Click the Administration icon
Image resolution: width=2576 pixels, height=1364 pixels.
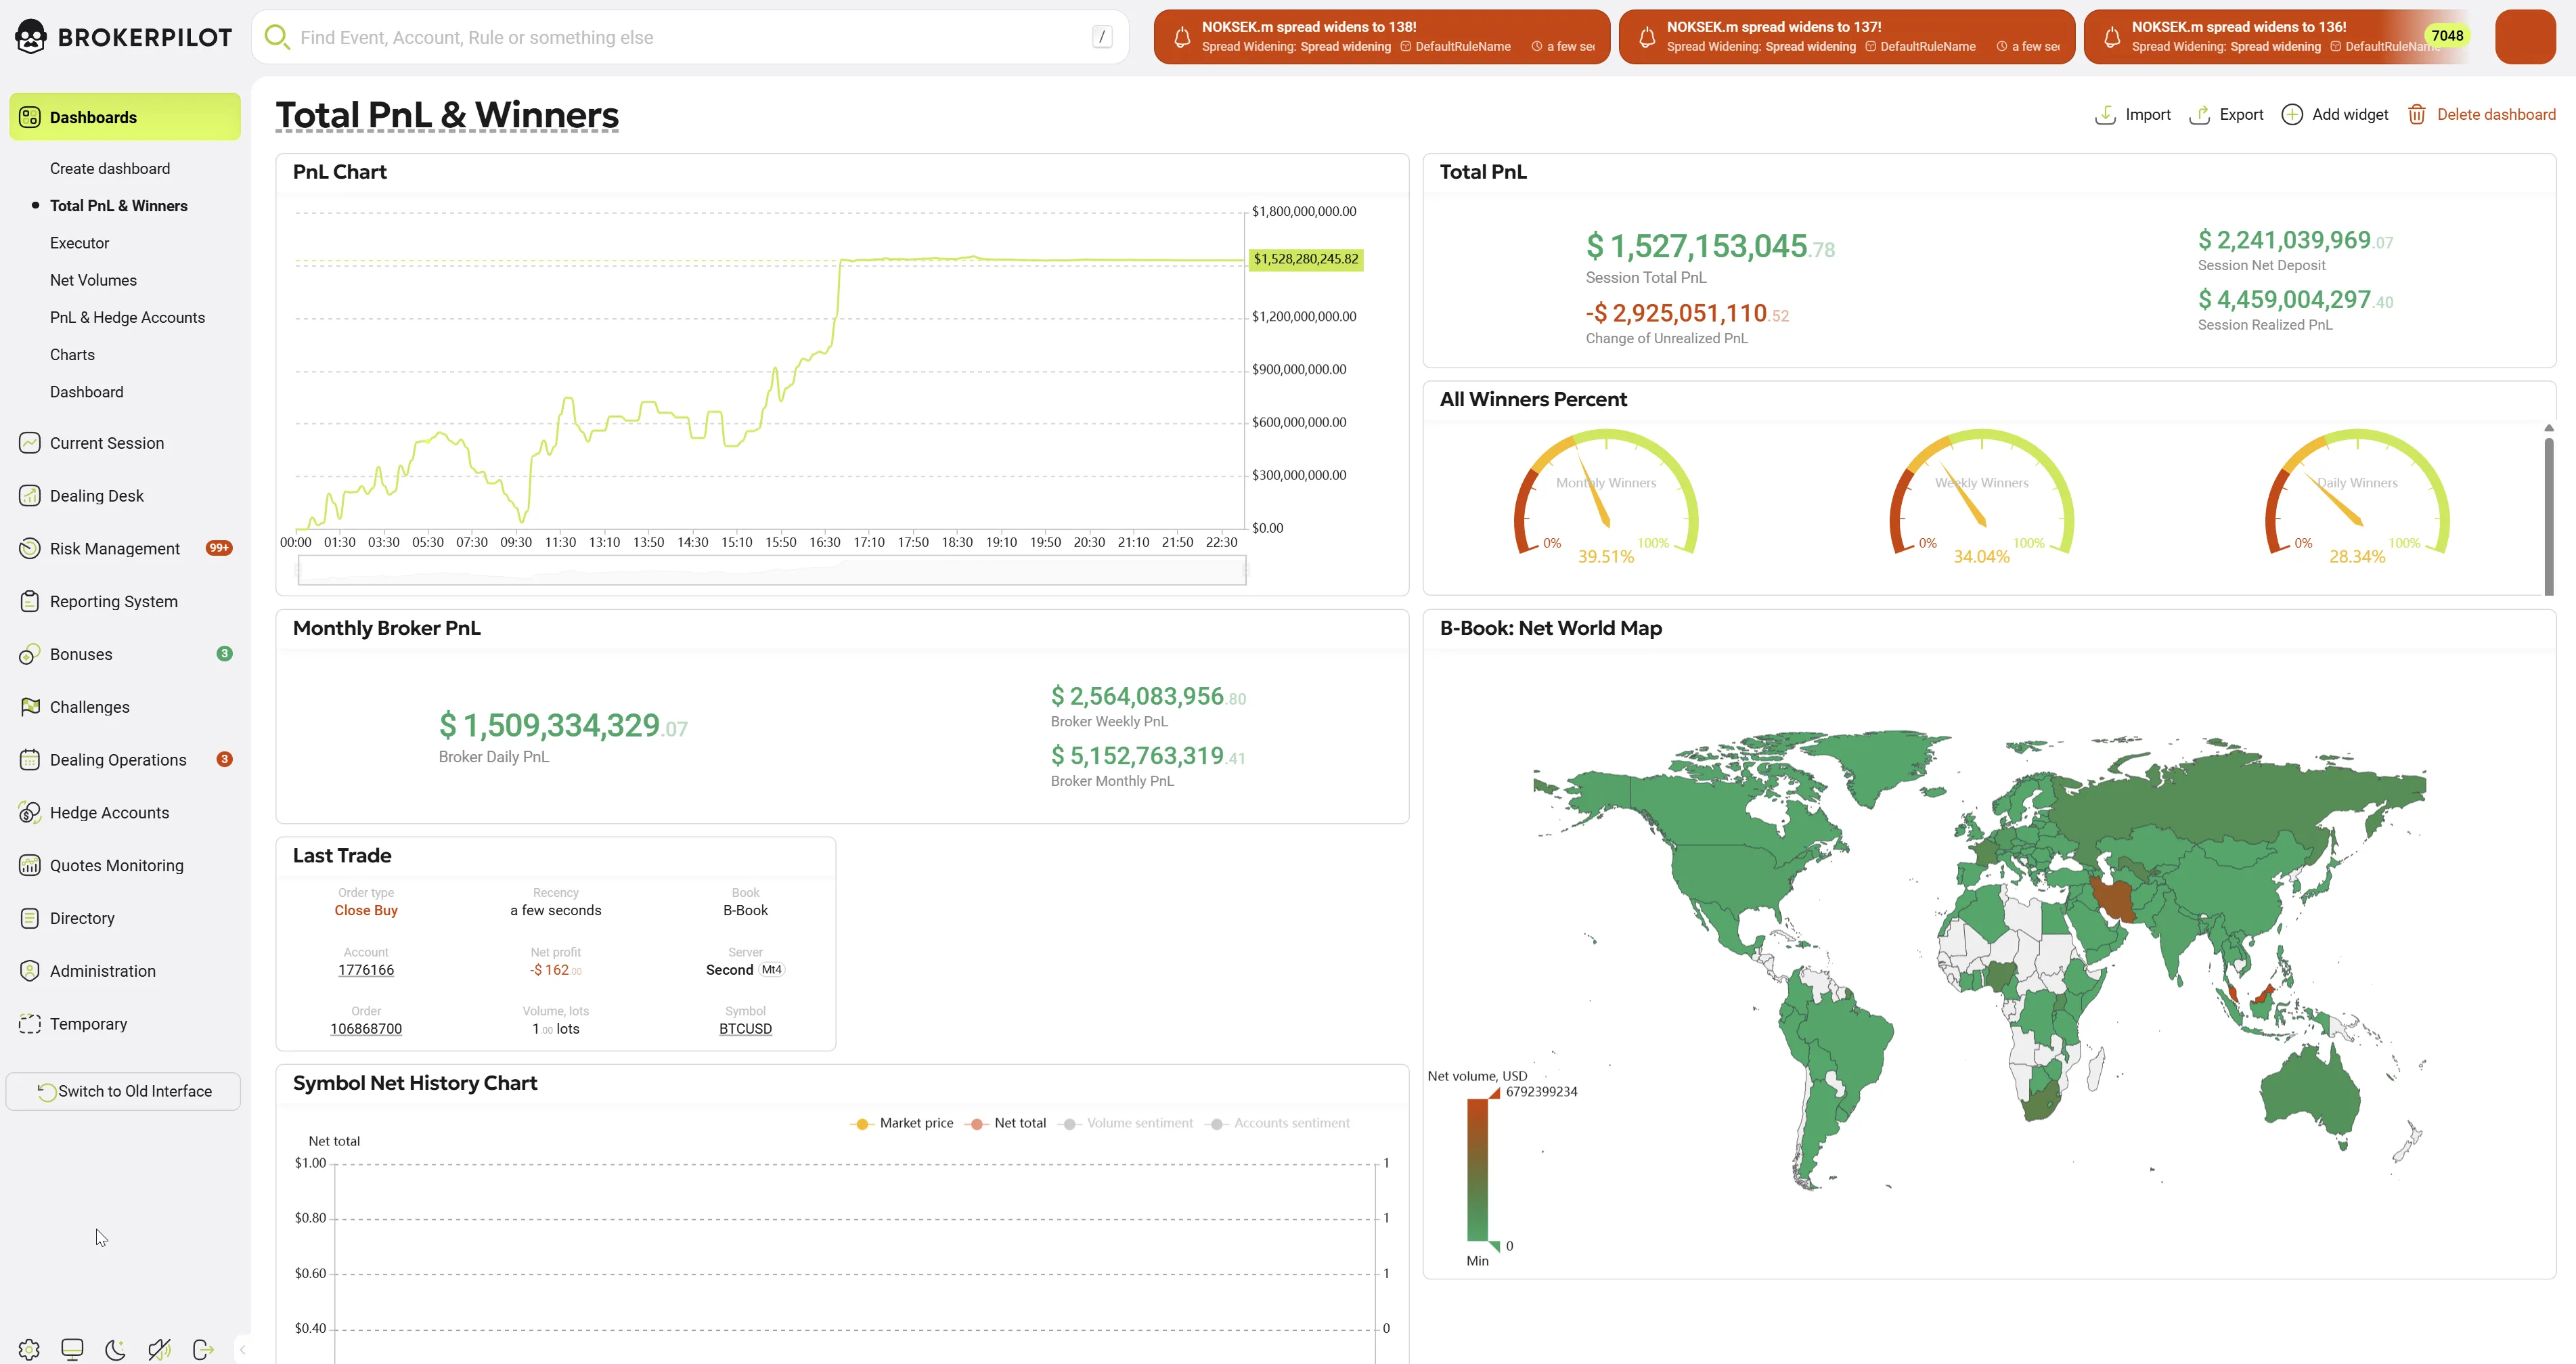(30, 971)
